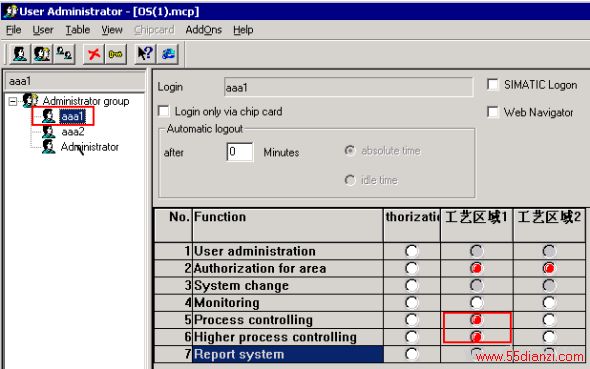Check Login only via chip card

click(x=164, y=111)
